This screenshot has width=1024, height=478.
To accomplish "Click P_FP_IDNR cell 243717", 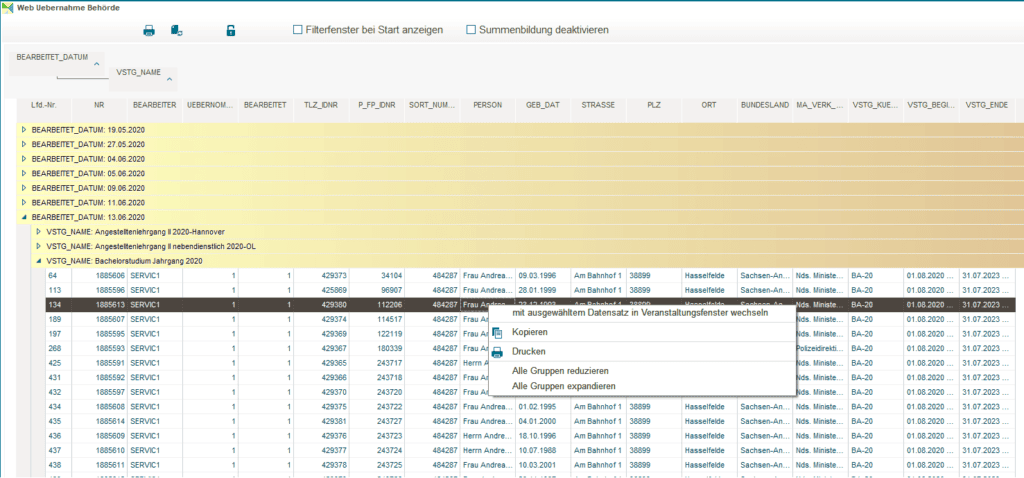I will coord(377,362).
